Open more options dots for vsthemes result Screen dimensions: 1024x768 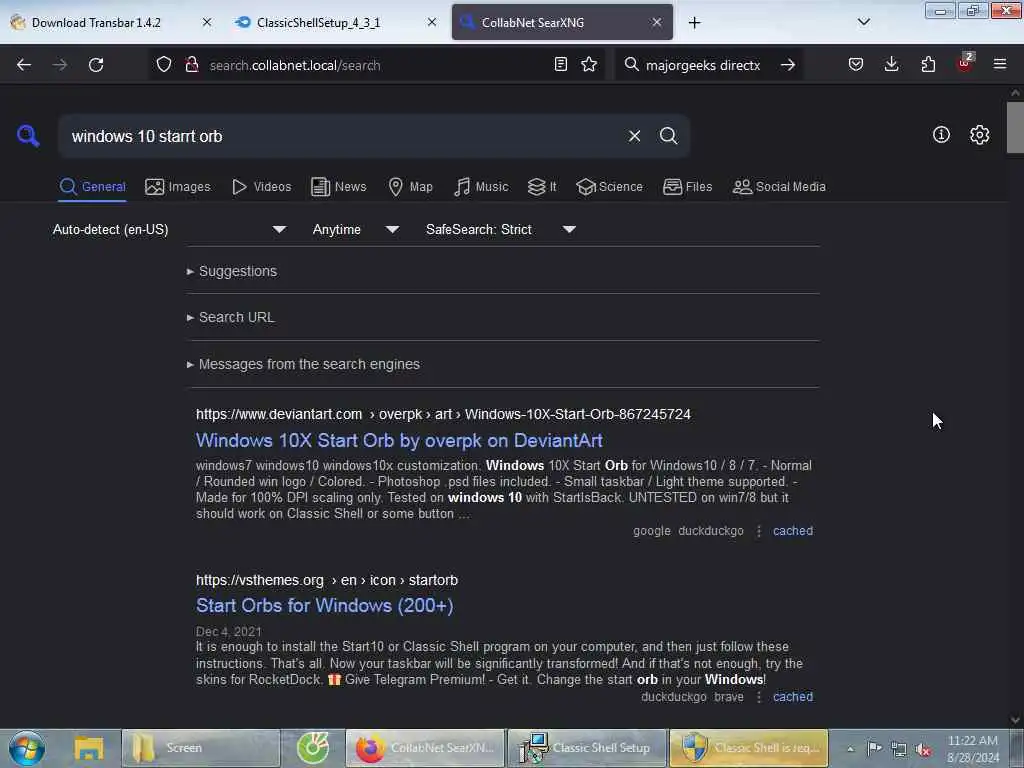click(758, 697)
